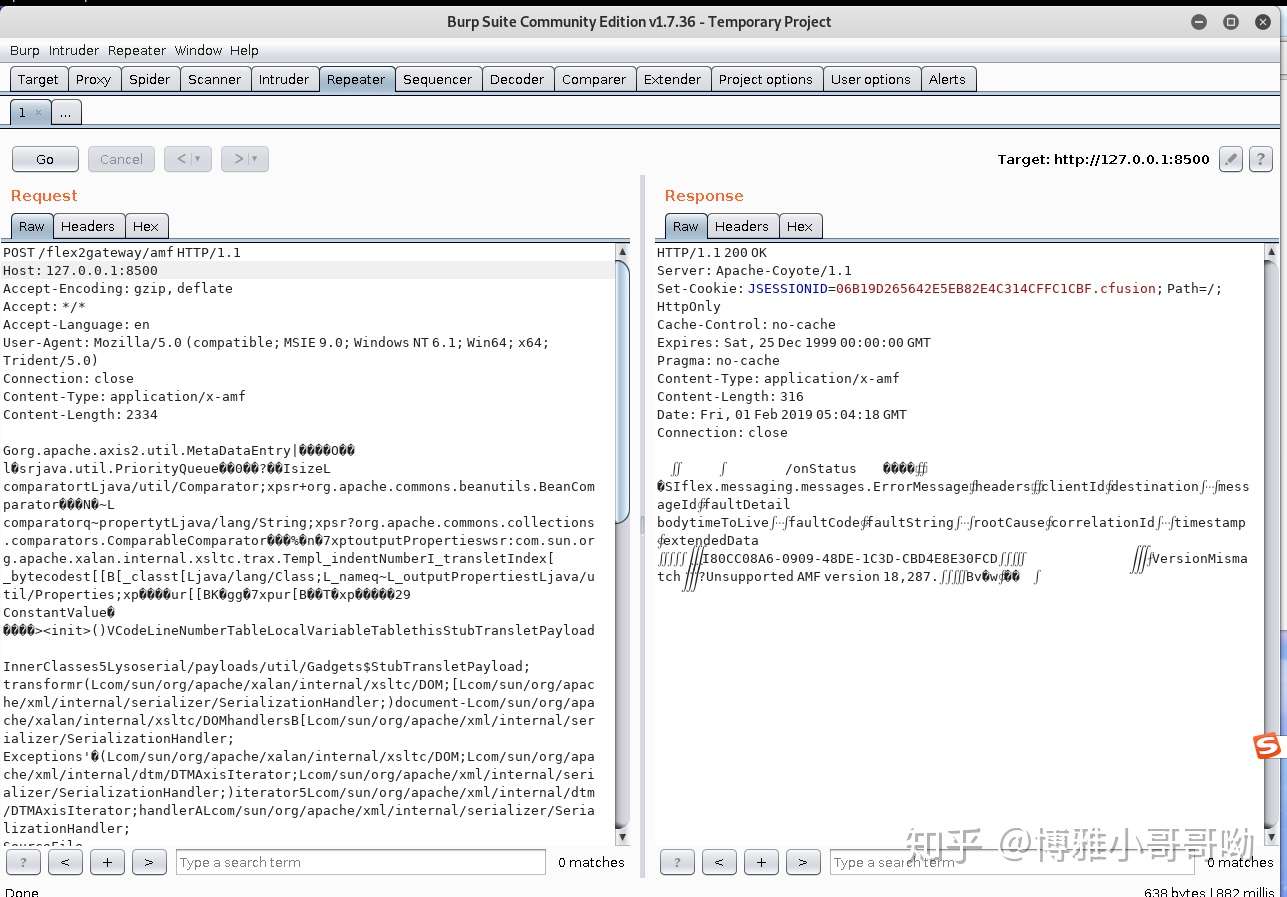Screen dimensions: 1287x897
Task: Switch to the Proxy tab
Action: click(x=94, y=79)
